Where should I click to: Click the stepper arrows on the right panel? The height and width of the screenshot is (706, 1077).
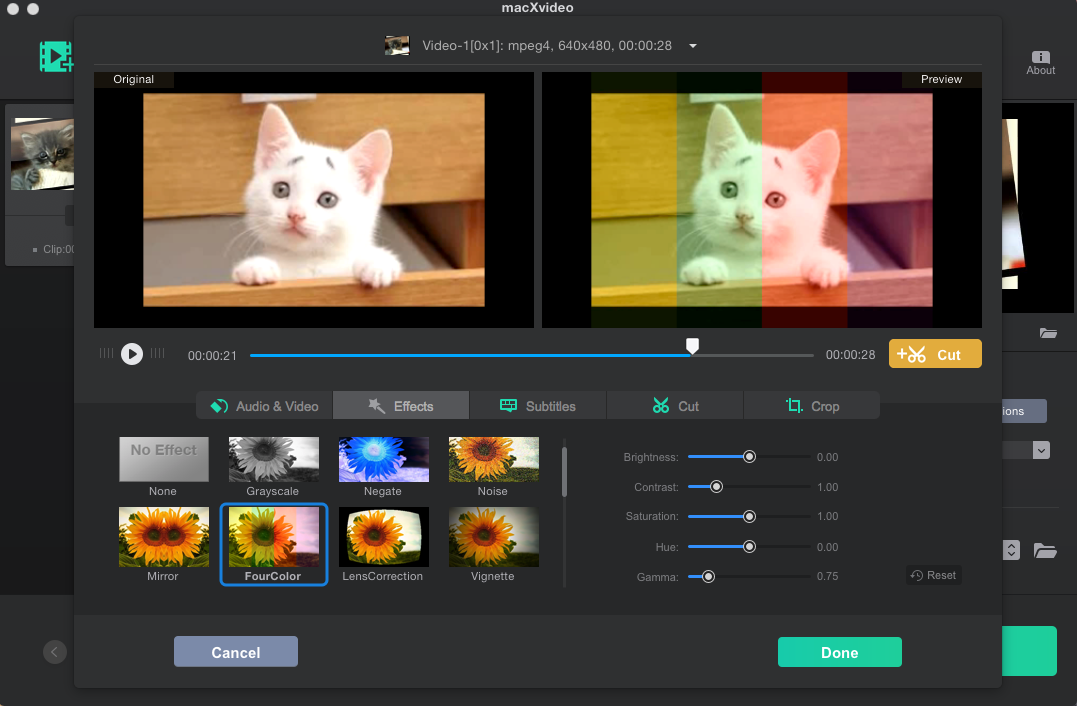(x=1011, y=550)
